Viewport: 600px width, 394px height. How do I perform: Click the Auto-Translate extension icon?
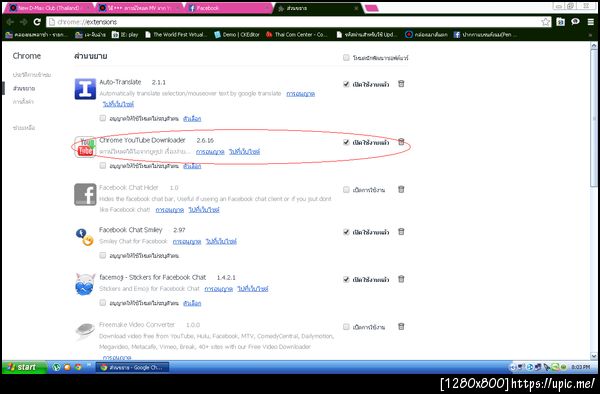click(85, 89)
